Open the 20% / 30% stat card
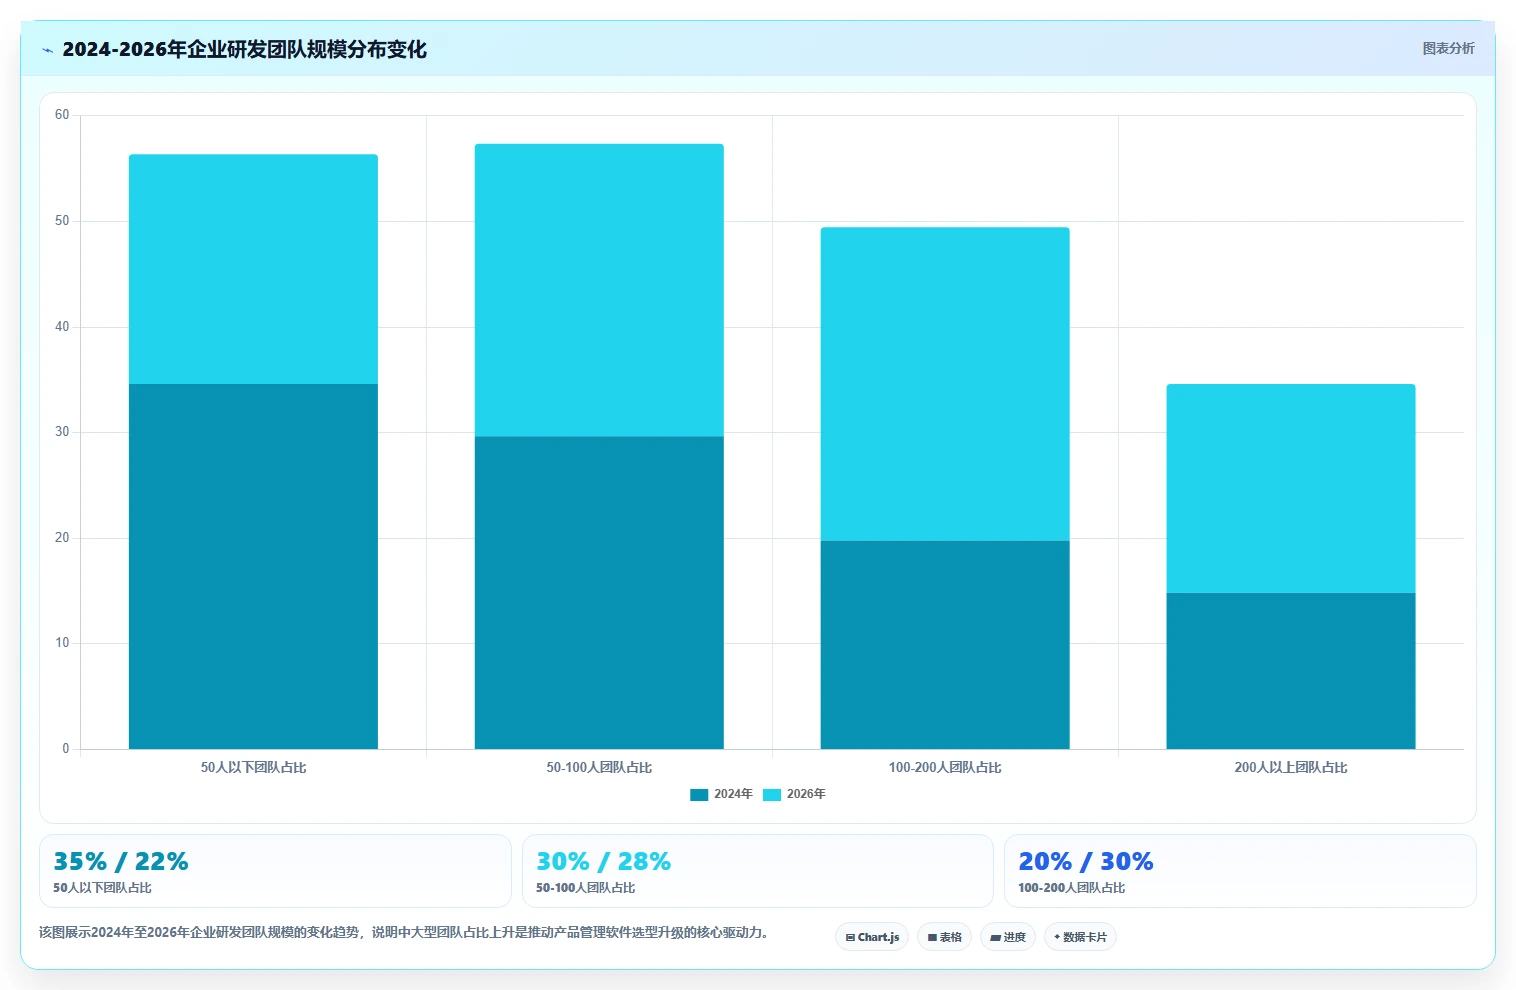This screenshot has width=1516, height=990. (x=1240, y=871)
